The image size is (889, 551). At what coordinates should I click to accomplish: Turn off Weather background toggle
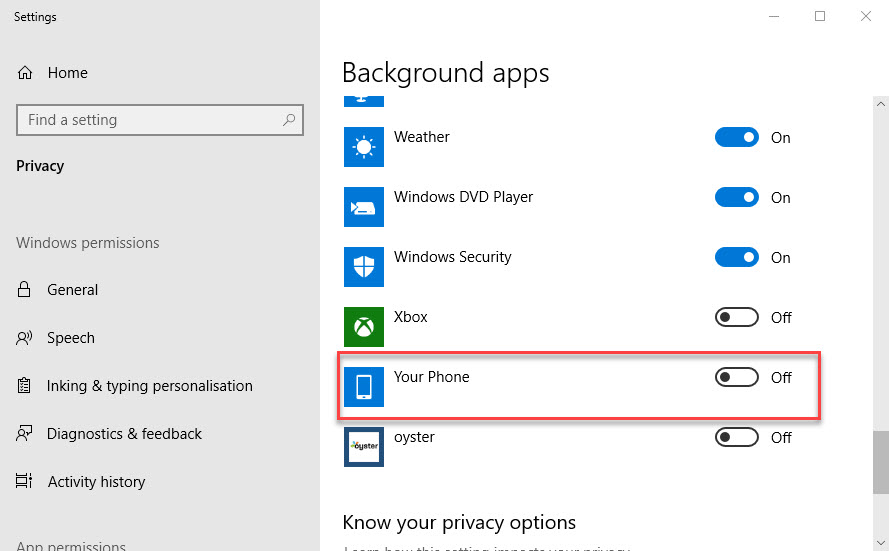(x=736, y=137)
